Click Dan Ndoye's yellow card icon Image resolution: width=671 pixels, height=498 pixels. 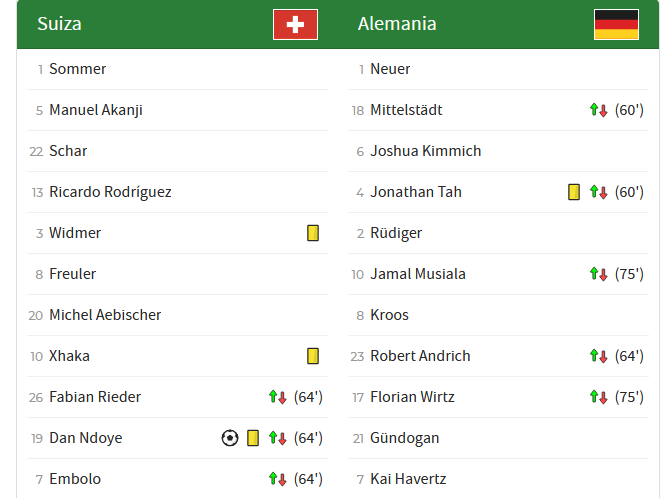[x=253, y=438]
